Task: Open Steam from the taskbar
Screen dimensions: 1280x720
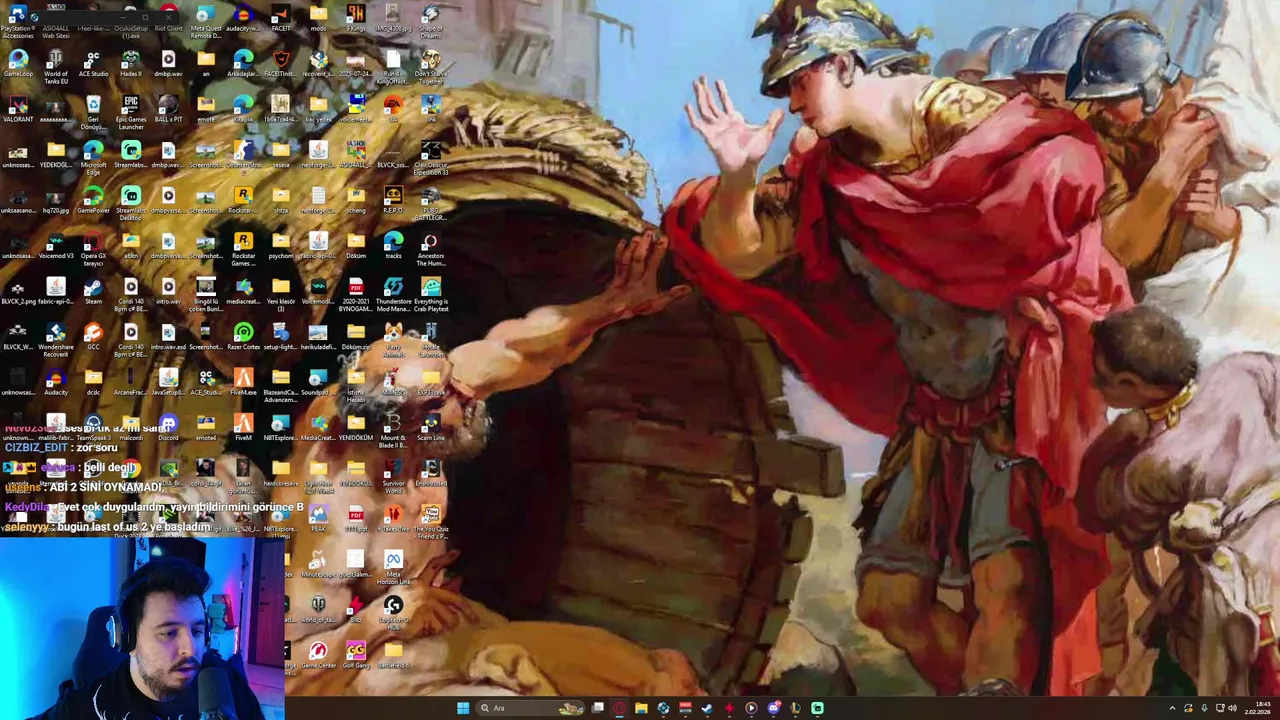Action: coord(707,708)
